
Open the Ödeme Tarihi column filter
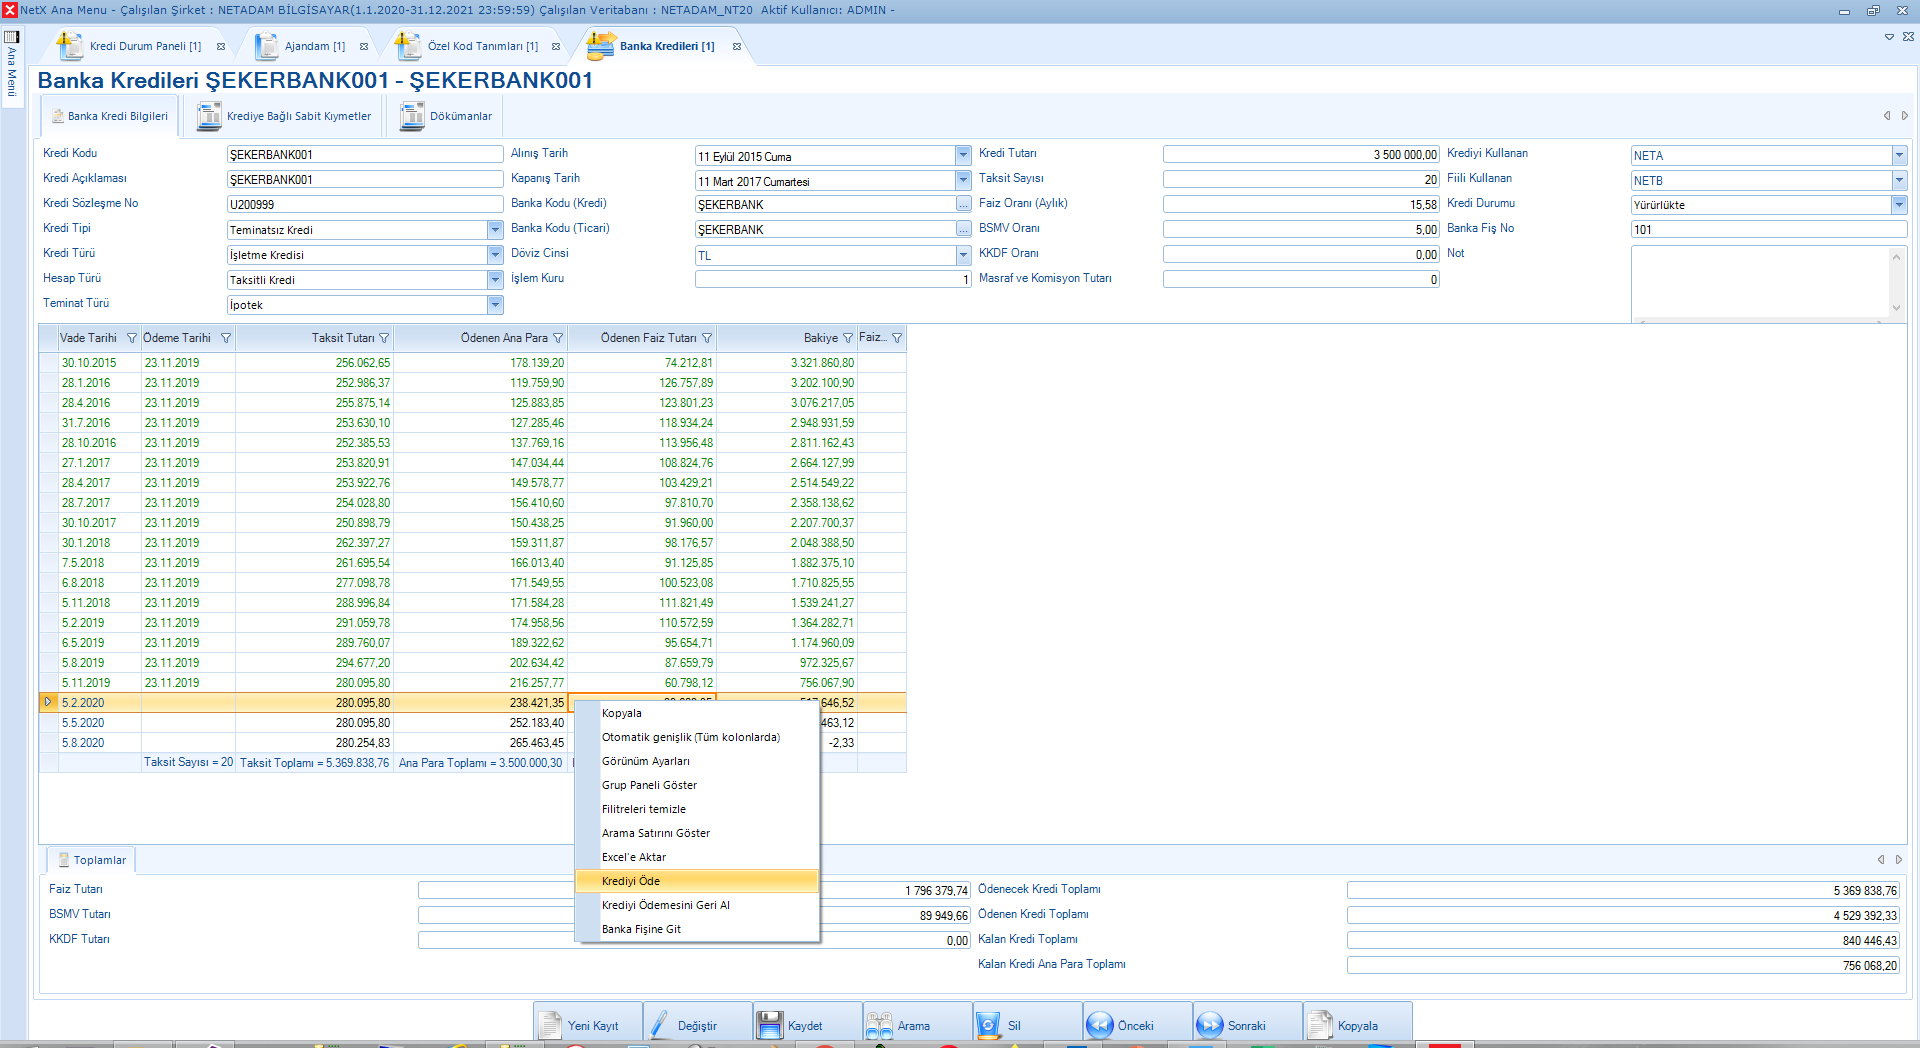pyautogui.click(x=226, y=338)
